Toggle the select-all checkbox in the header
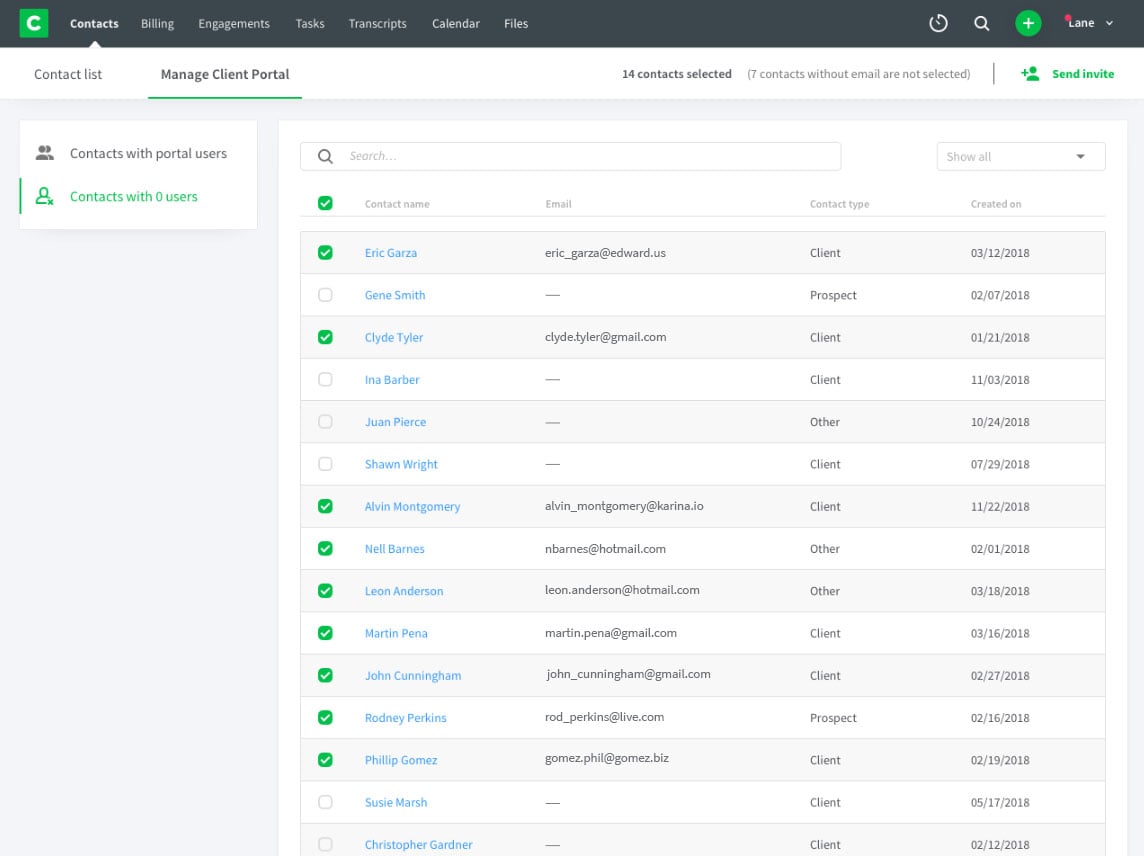Screen dimensions: 1144x856 (325, 202)
